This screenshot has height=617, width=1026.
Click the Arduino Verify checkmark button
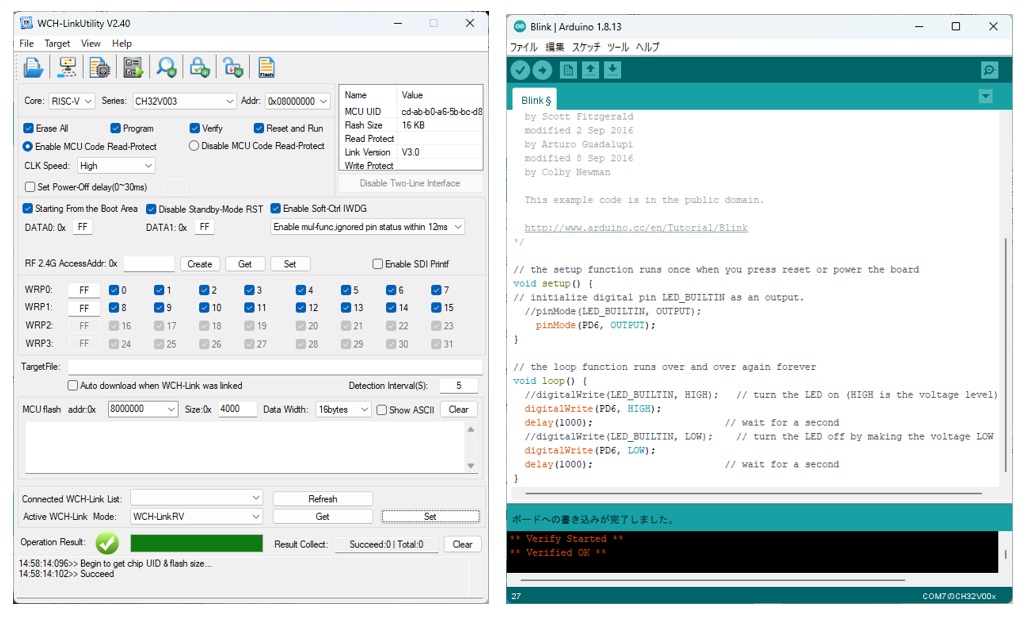coord(520,70)
